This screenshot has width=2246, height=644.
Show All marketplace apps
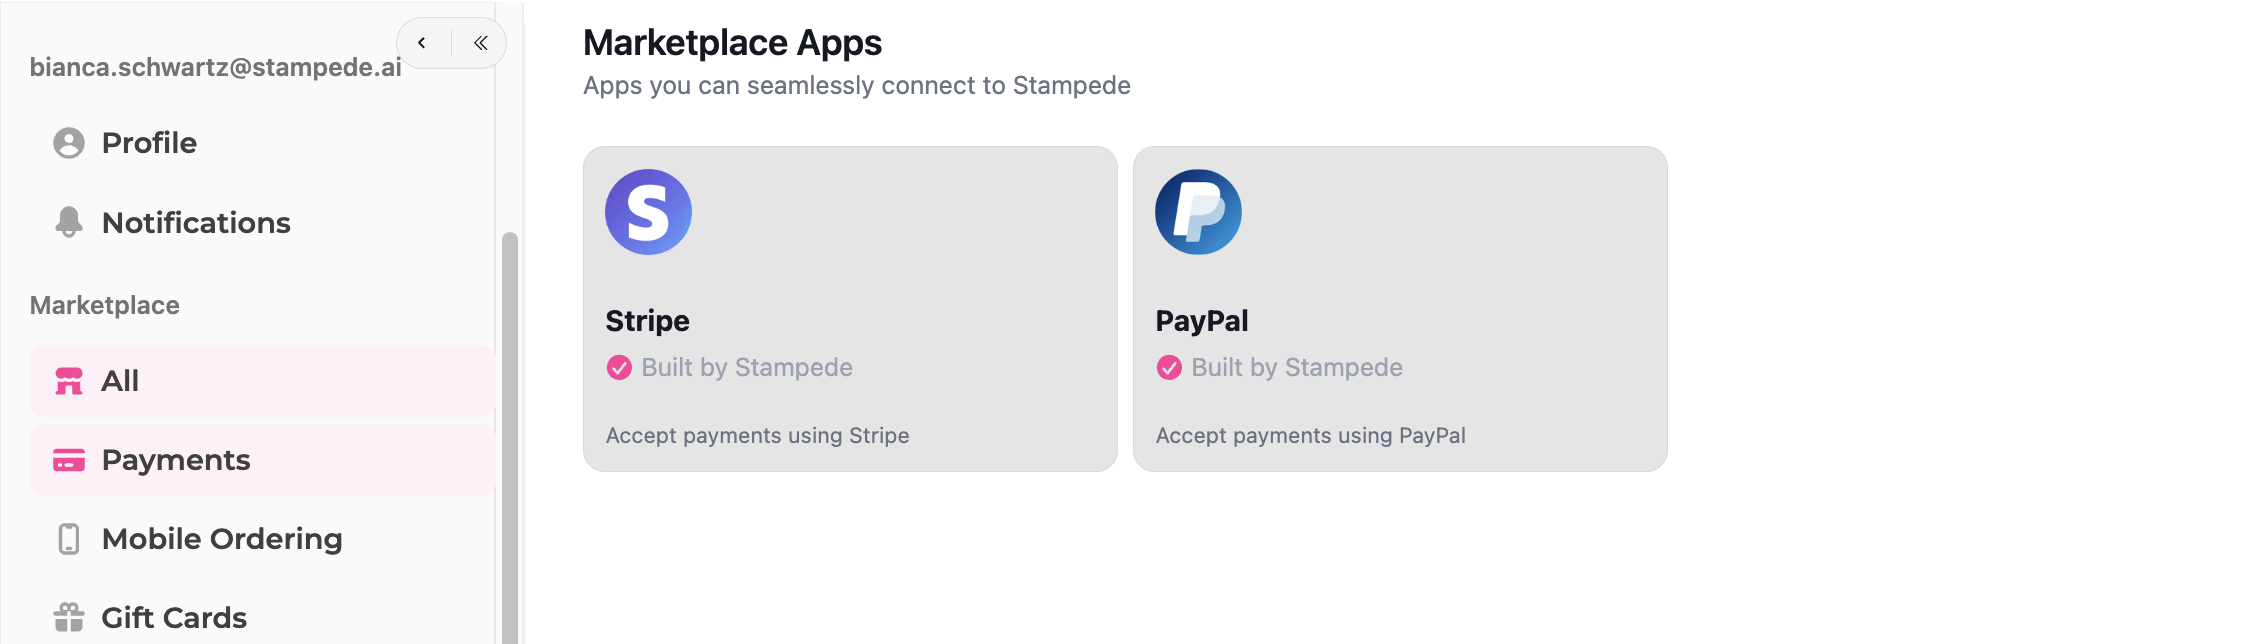[262, 381]
